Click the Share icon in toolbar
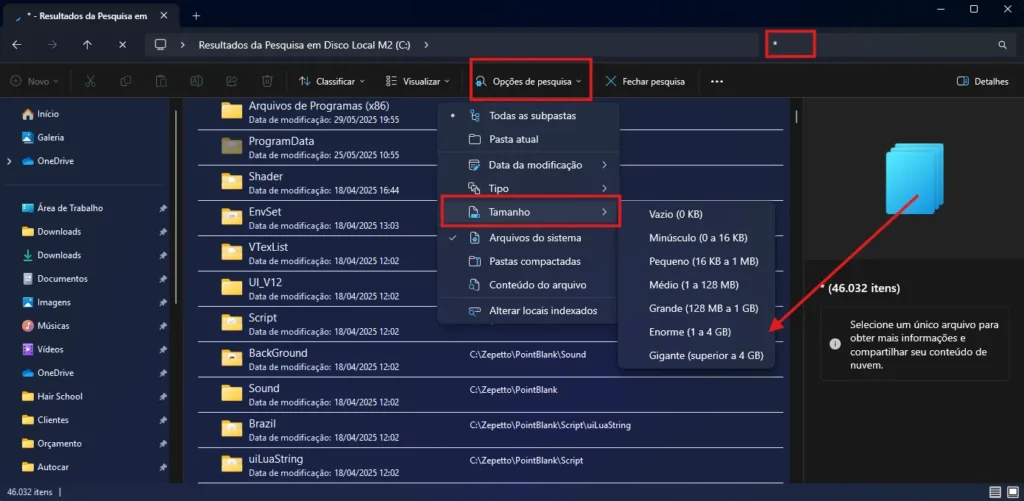This screenshot has width=1024, height=501. [x=231, y=82]
